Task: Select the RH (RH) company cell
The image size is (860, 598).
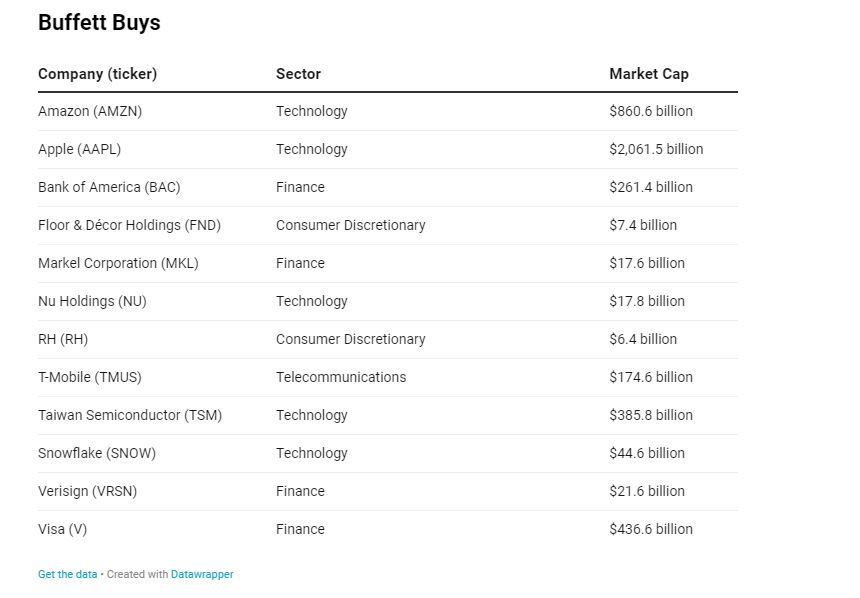Action: (x=63, y=340)
